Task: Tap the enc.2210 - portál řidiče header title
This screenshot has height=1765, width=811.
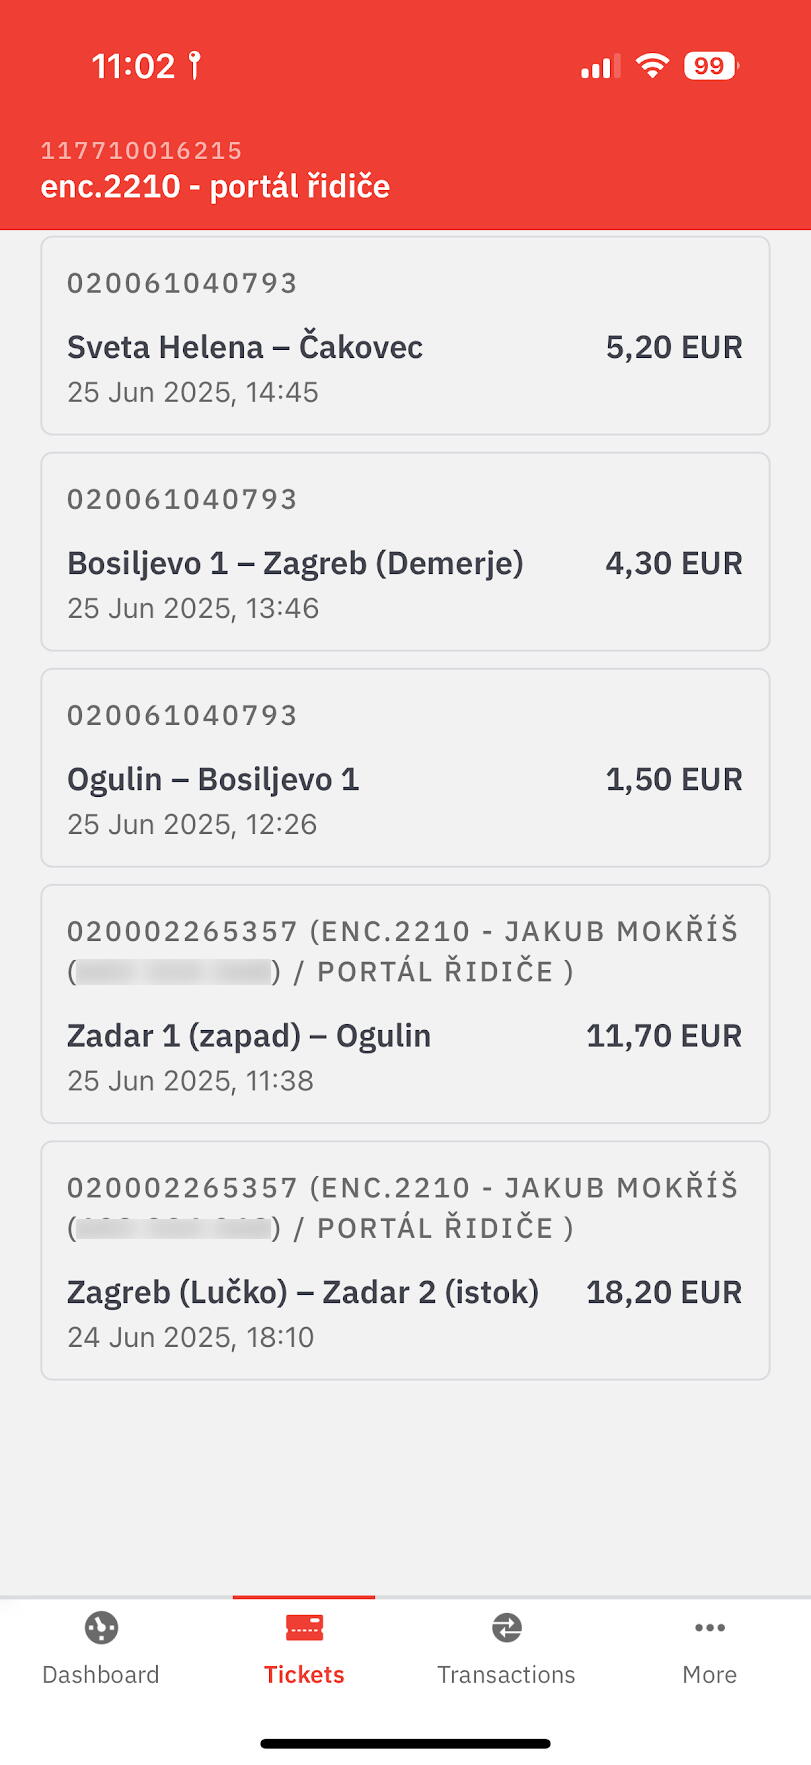Action: tap(215, 187)
